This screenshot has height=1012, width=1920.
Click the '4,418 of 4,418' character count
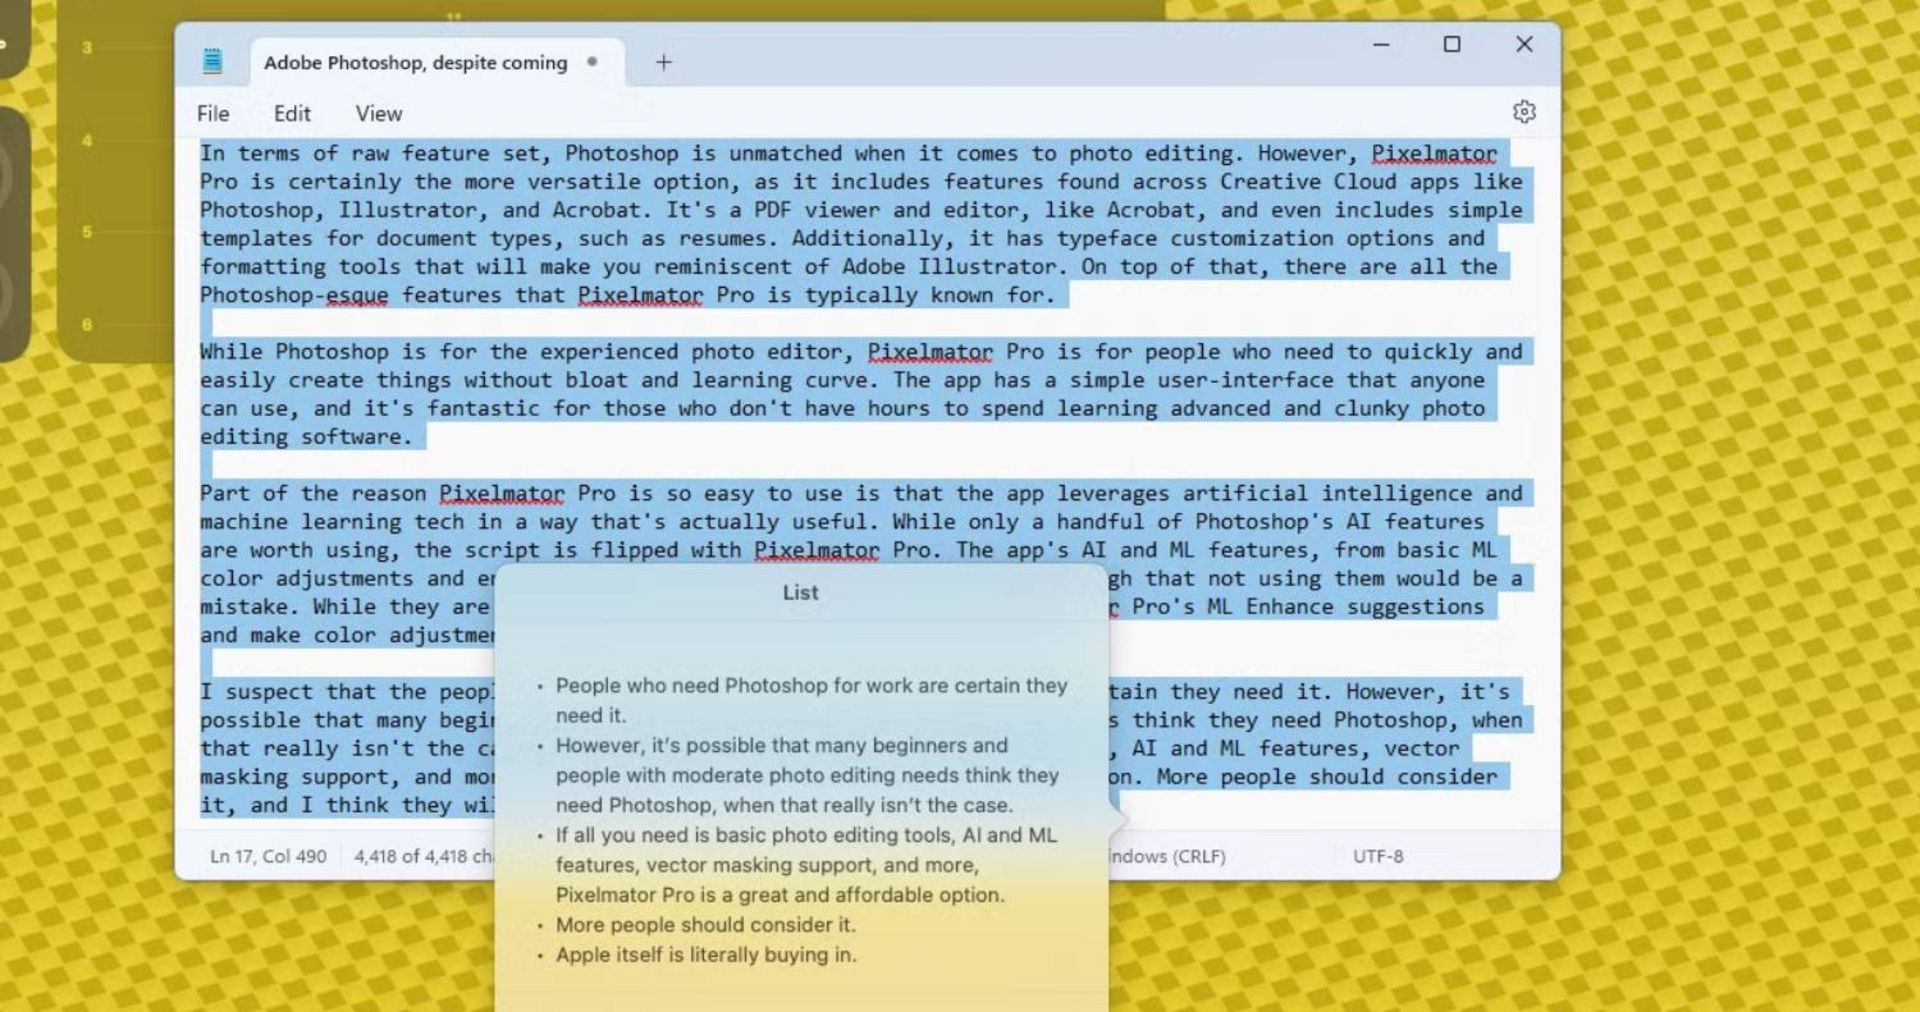pos(423,856)
